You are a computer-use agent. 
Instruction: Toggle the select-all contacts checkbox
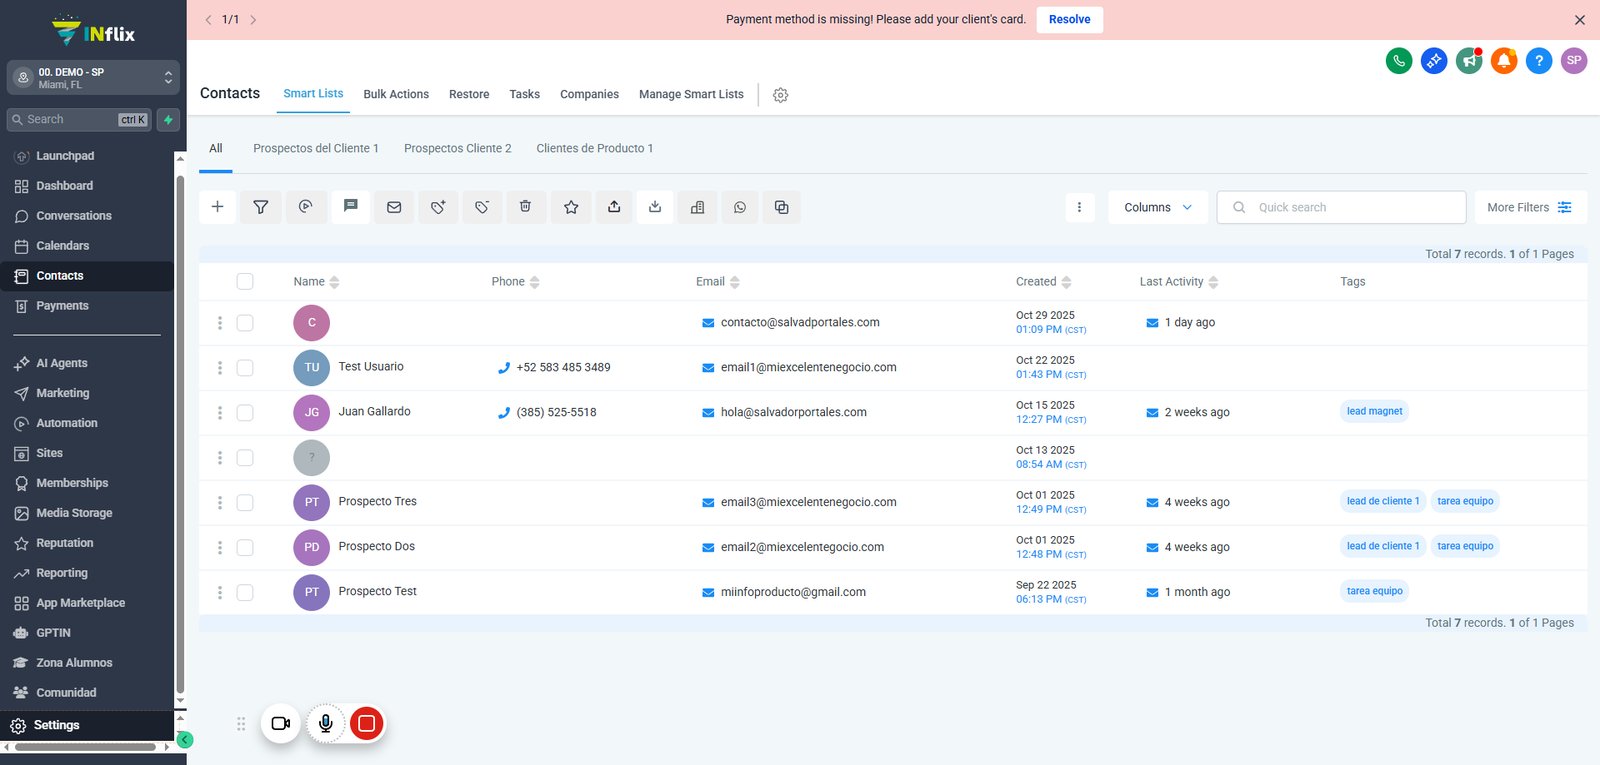click(245, 282)
